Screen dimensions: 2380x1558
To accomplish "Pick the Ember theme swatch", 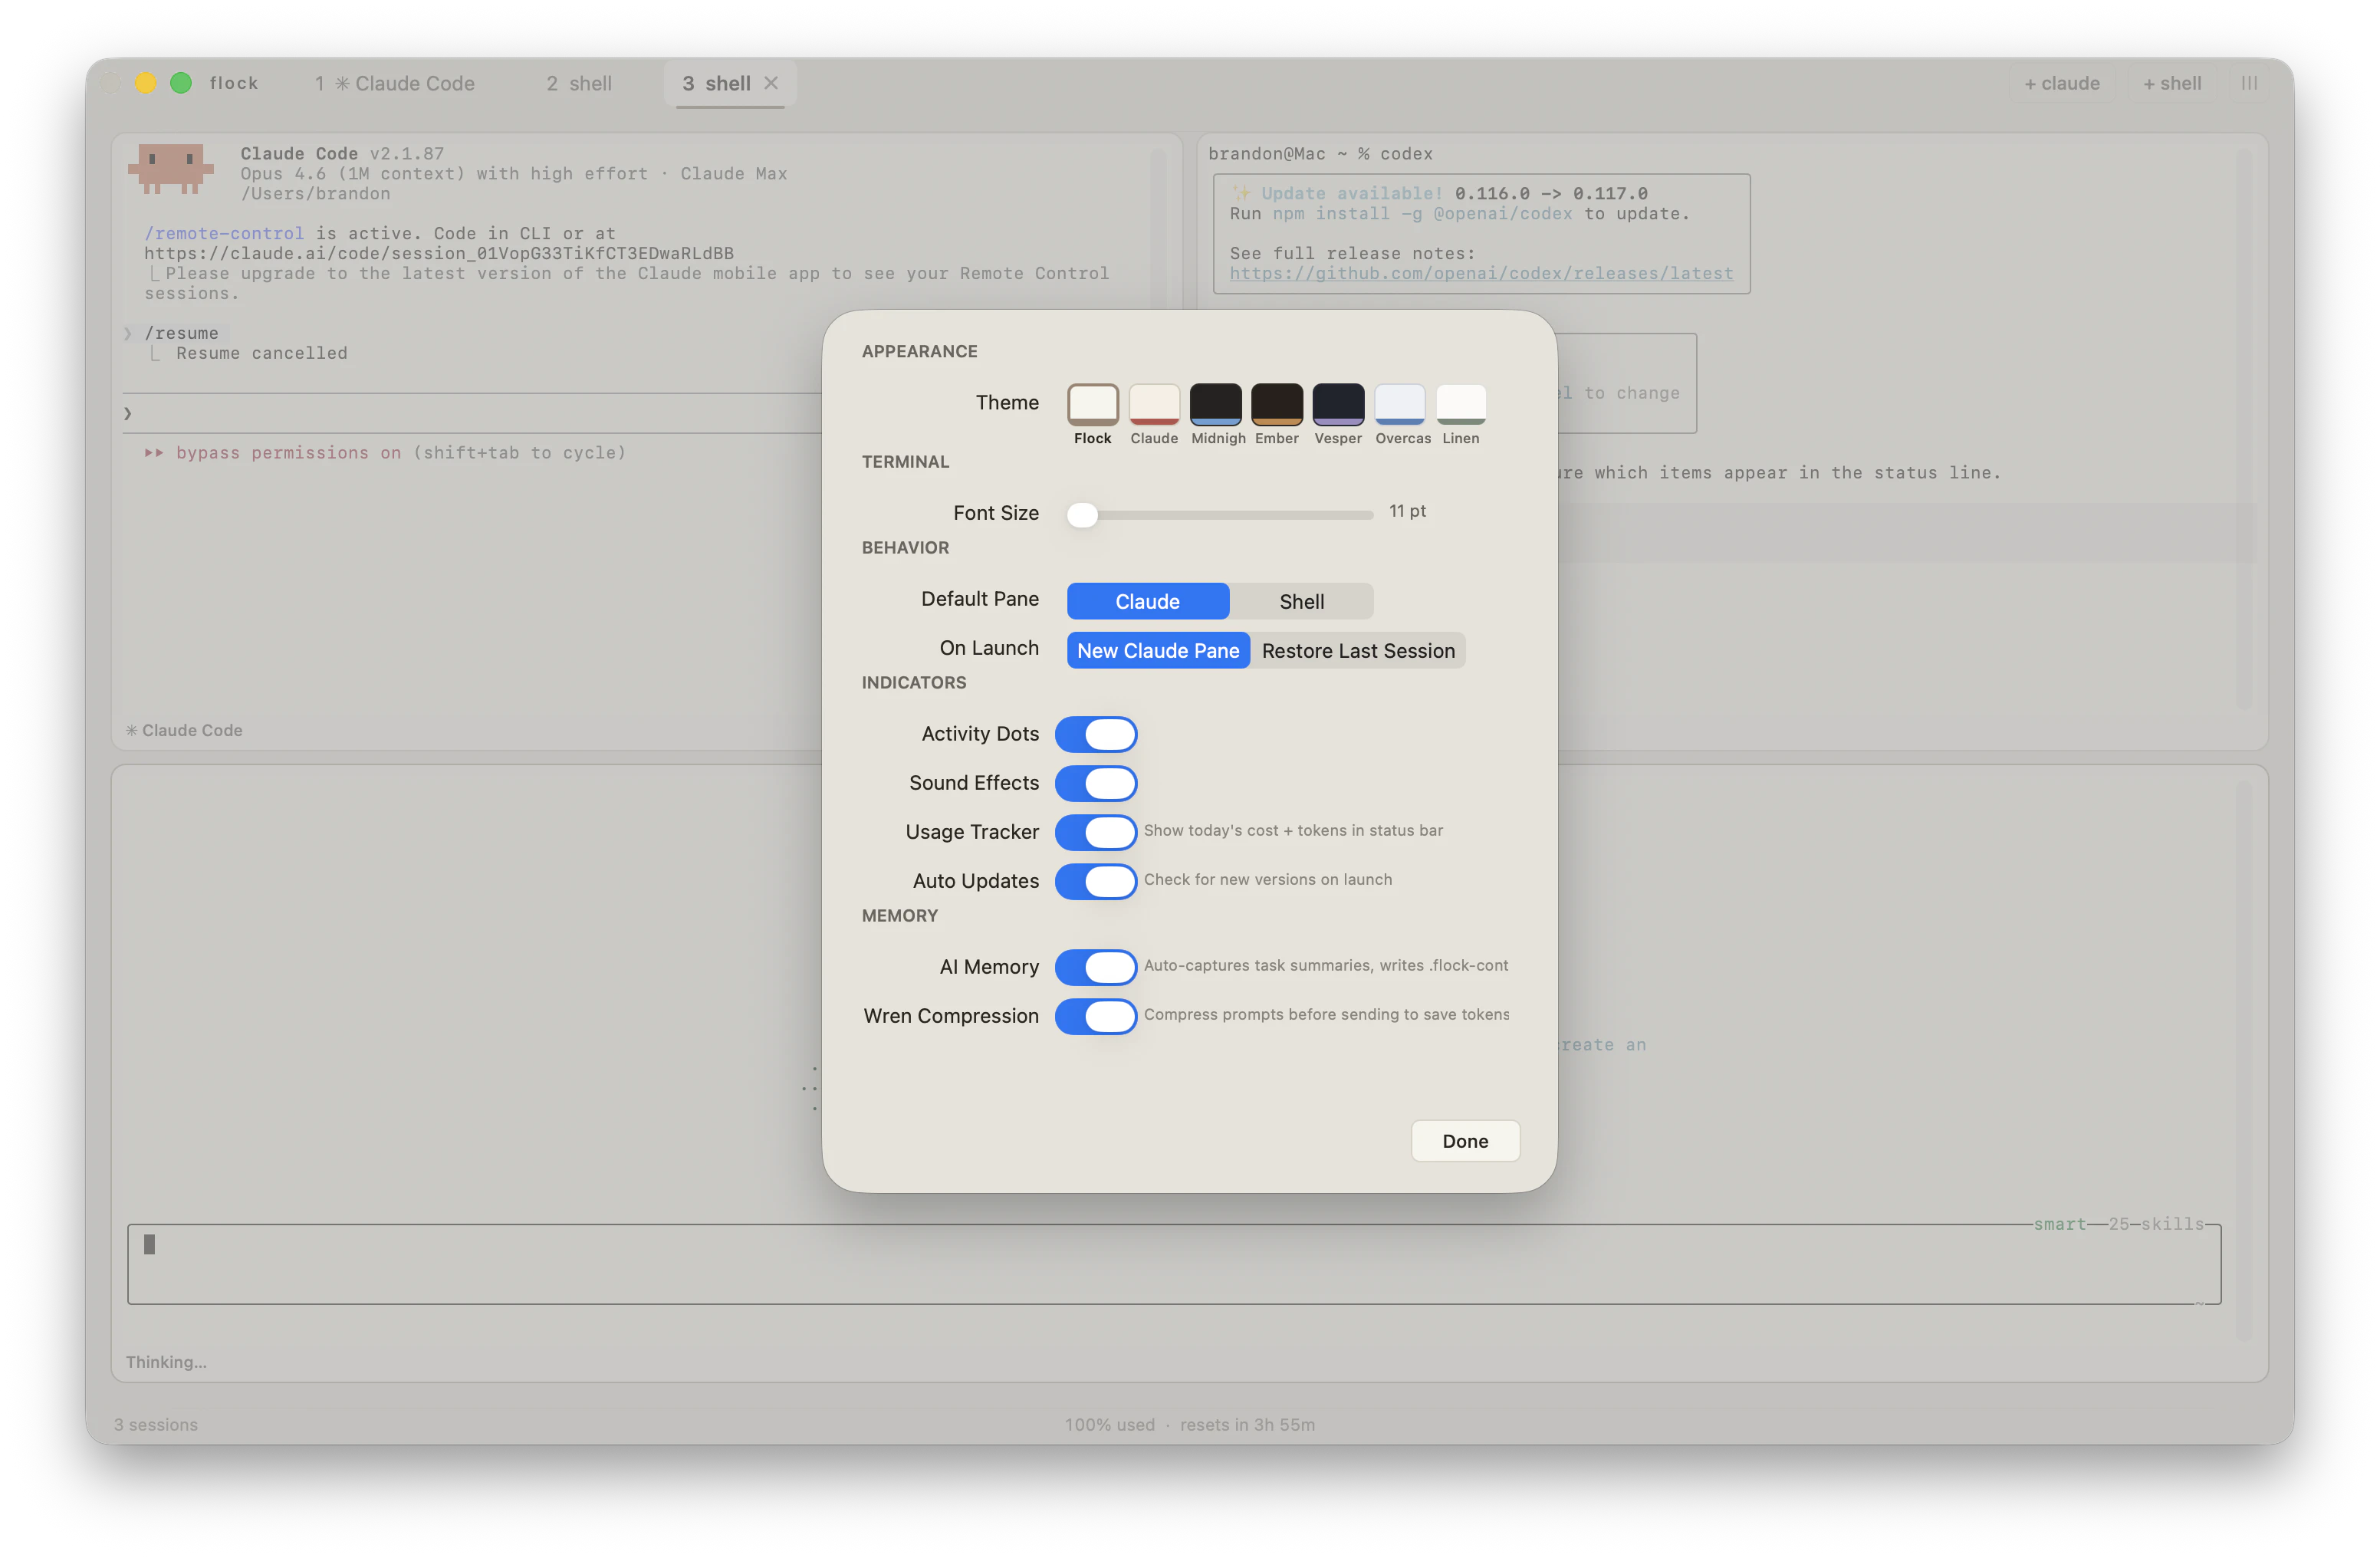I will point(1277,404).
